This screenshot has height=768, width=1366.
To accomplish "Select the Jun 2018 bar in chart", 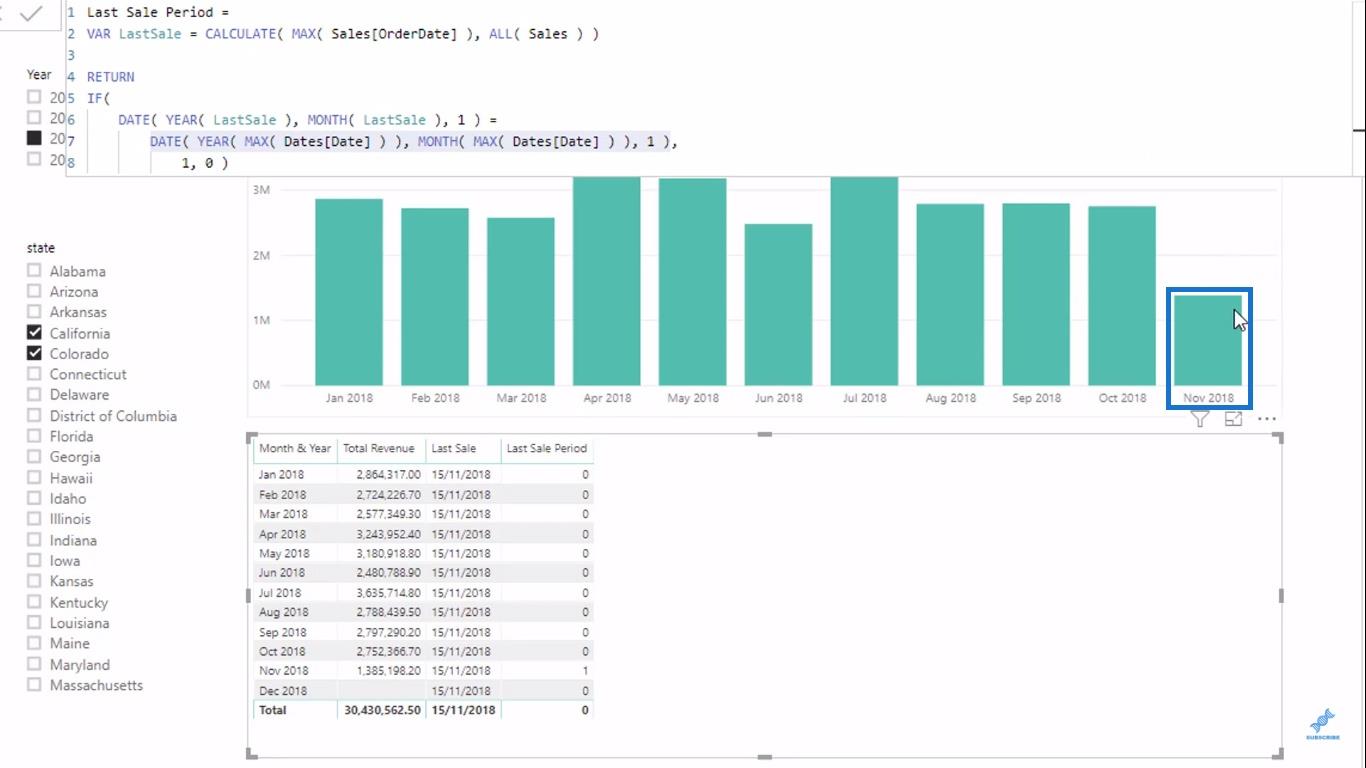I will click(779, 304).
